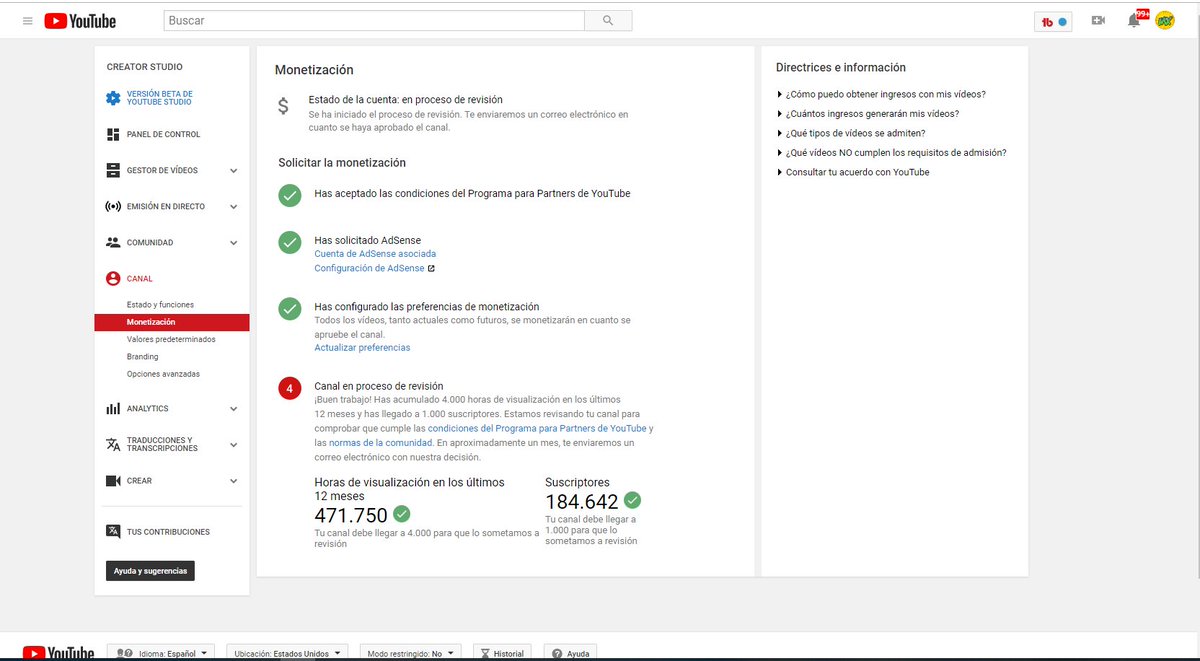The image size is (1200, 661).
Task: Click the search magnifier button
Action: click(x=608, y=20)
